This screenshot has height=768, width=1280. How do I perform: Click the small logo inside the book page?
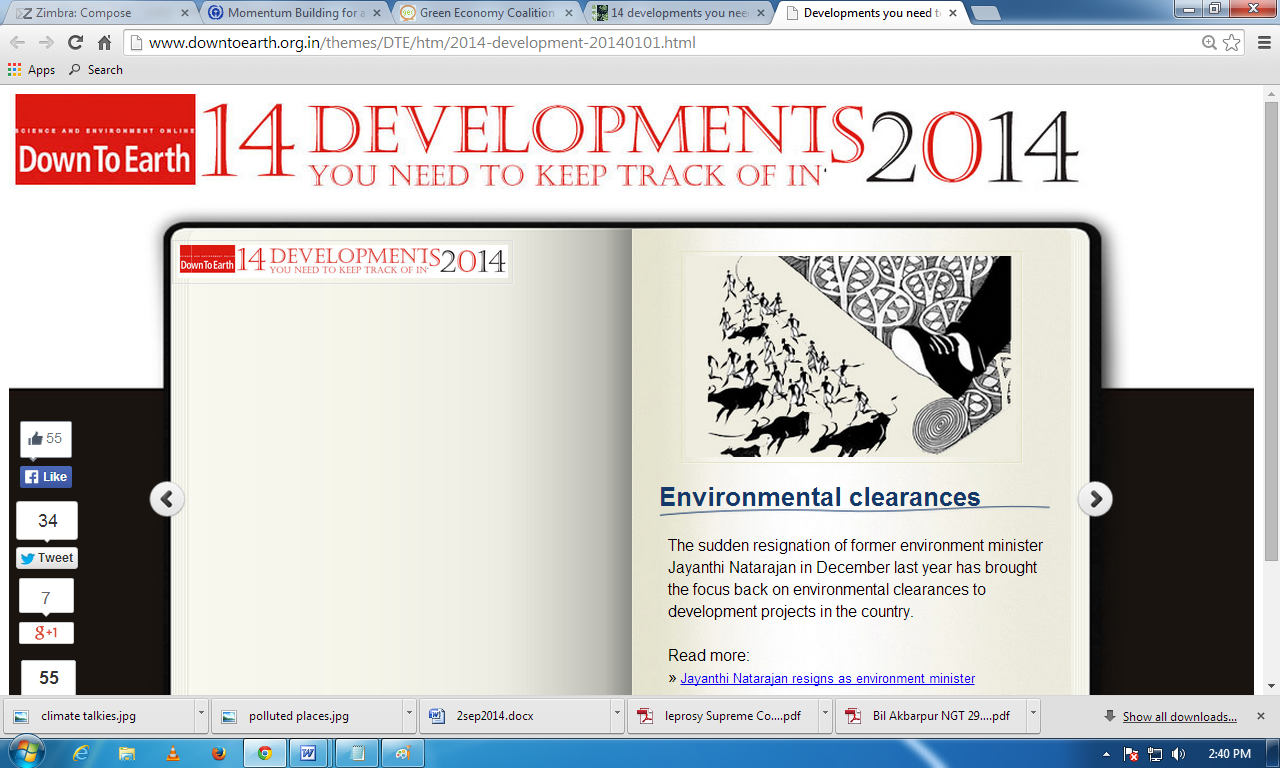pos(342,261)
